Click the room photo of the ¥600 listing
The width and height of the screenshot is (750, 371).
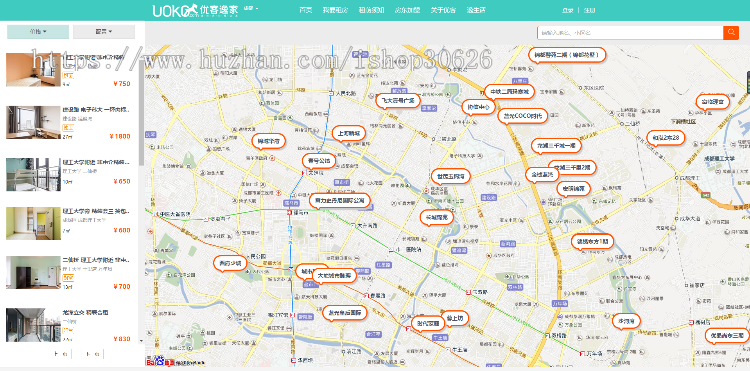tap(33, 223)
